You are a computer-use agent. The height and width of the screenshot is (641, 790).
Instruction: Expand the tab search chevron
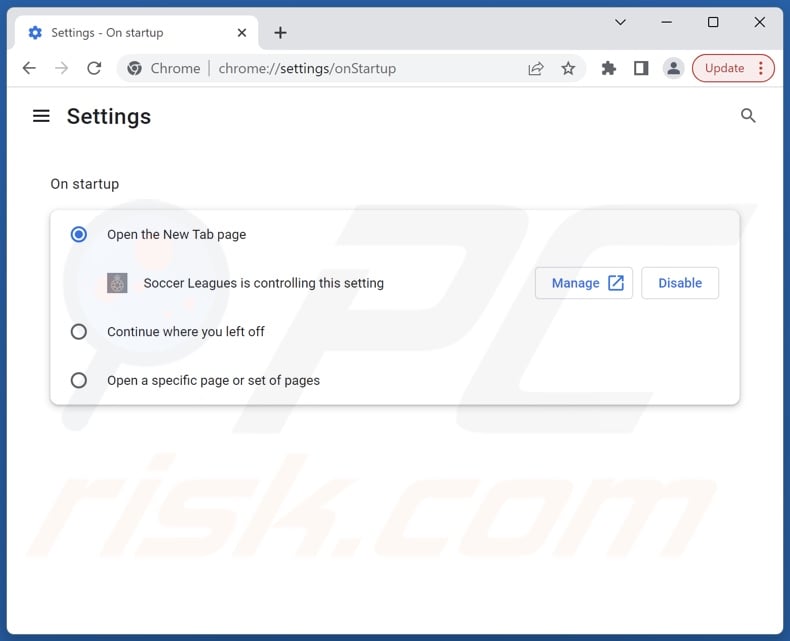620,22
